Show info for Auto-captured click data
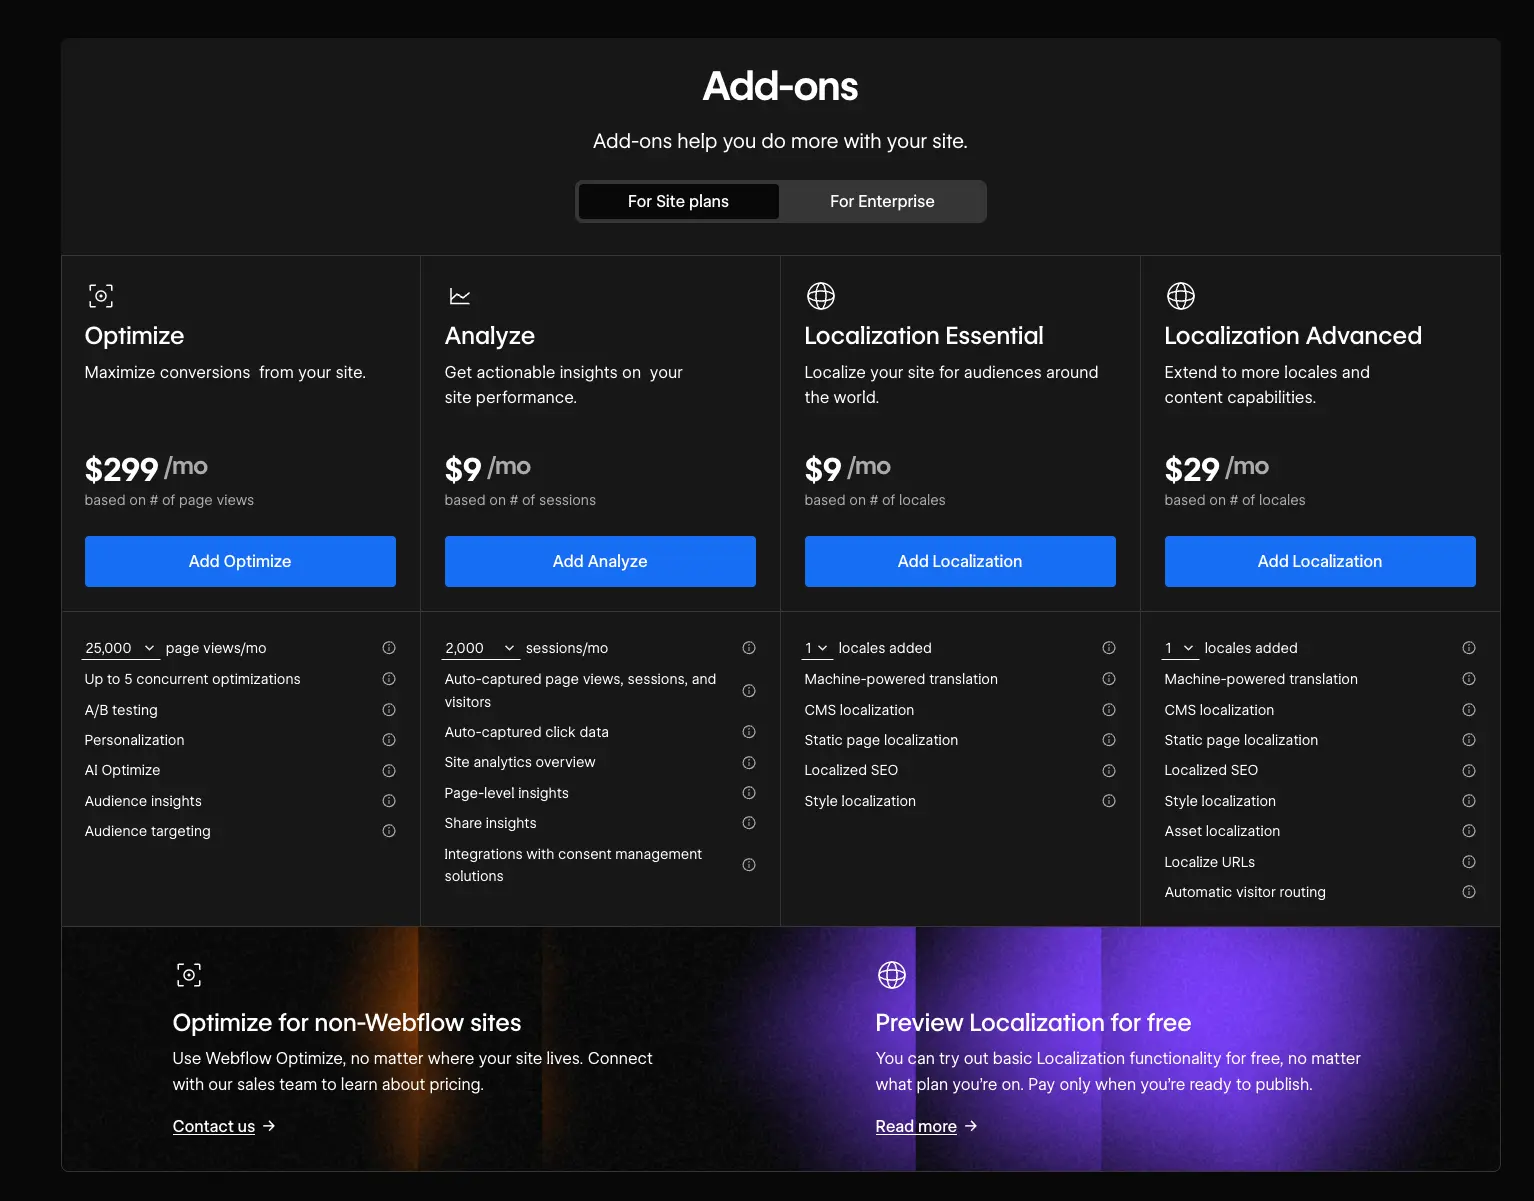The image size is (1534, 1201). (749, 732)
